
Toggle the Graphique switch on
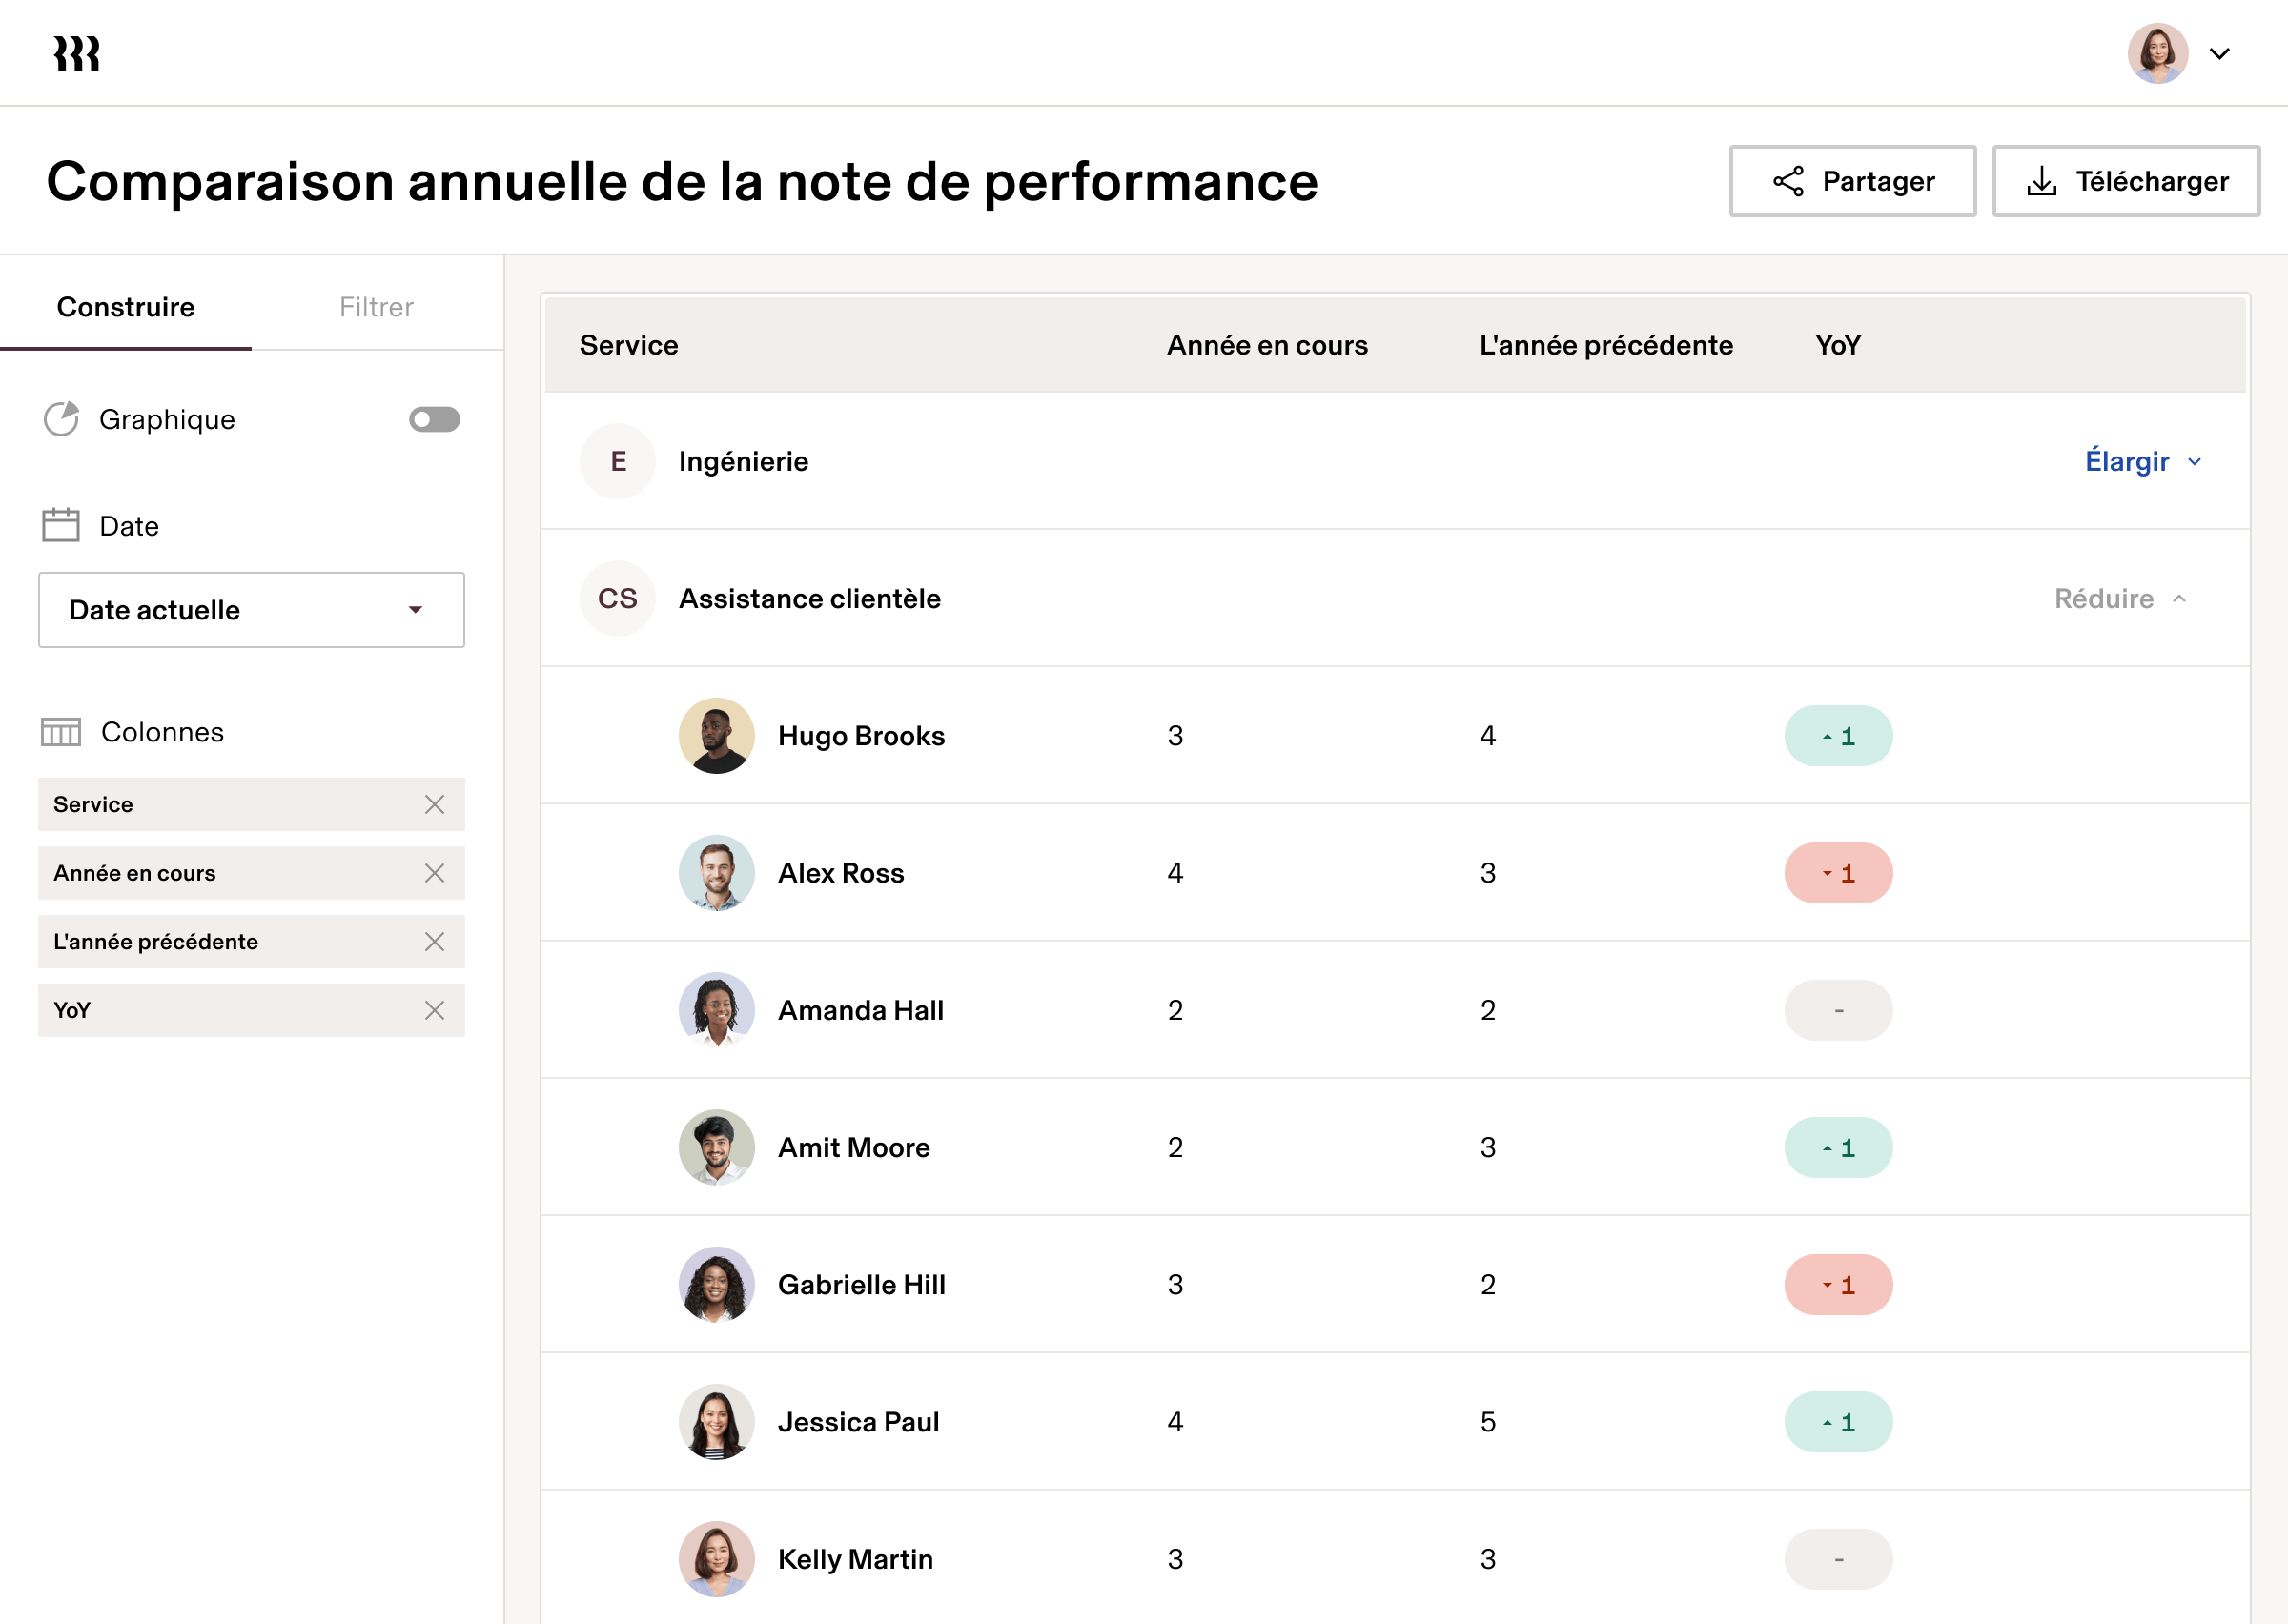(x=434, y=419)
